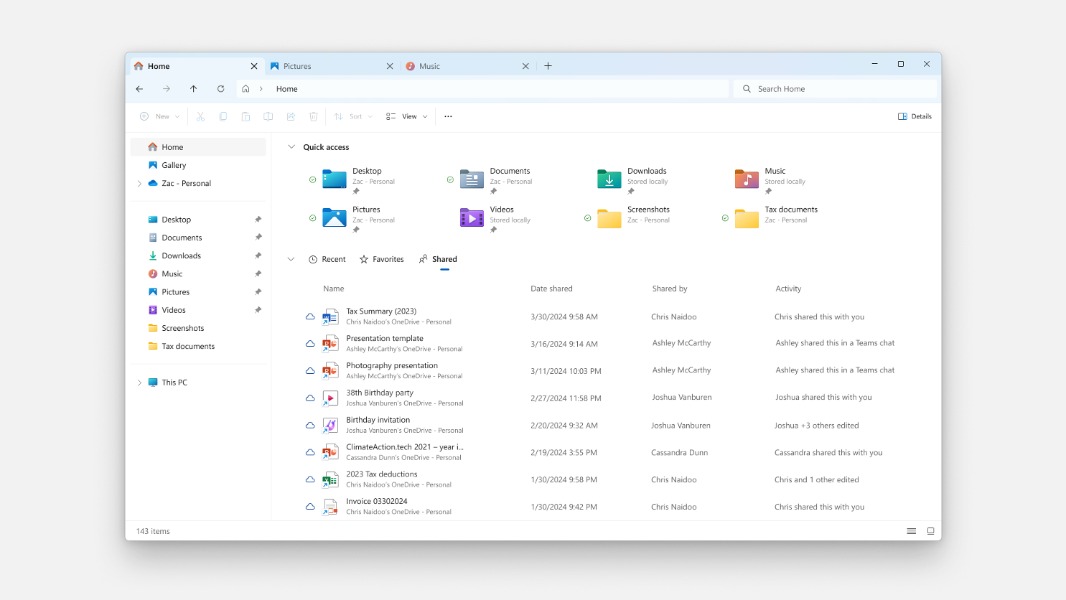Click the Copy icon in the command bar

coord(222,116)
